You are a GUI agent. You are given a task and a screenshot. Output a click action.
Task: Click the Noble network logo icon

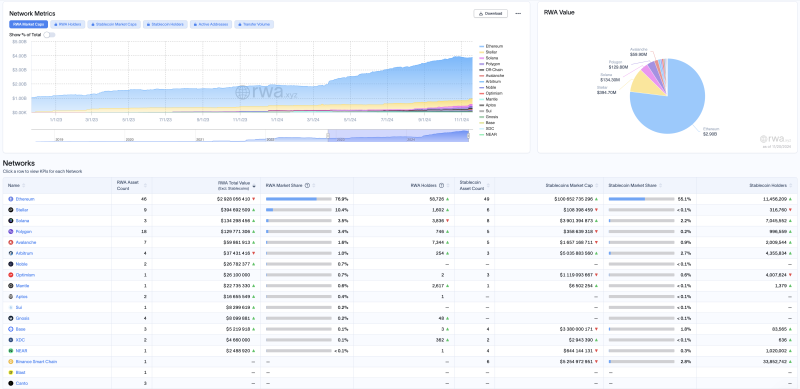11,264
